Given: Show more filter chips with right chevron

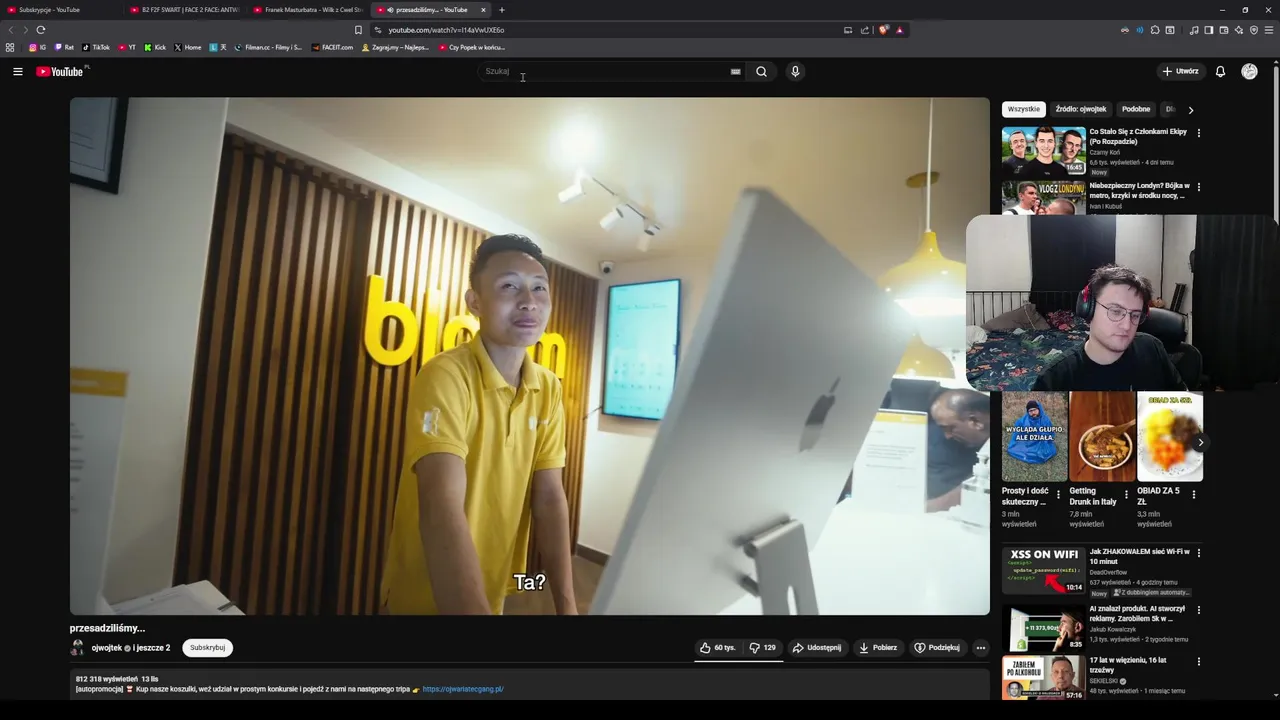Looking at the screenshot, I should [1190, 110].
